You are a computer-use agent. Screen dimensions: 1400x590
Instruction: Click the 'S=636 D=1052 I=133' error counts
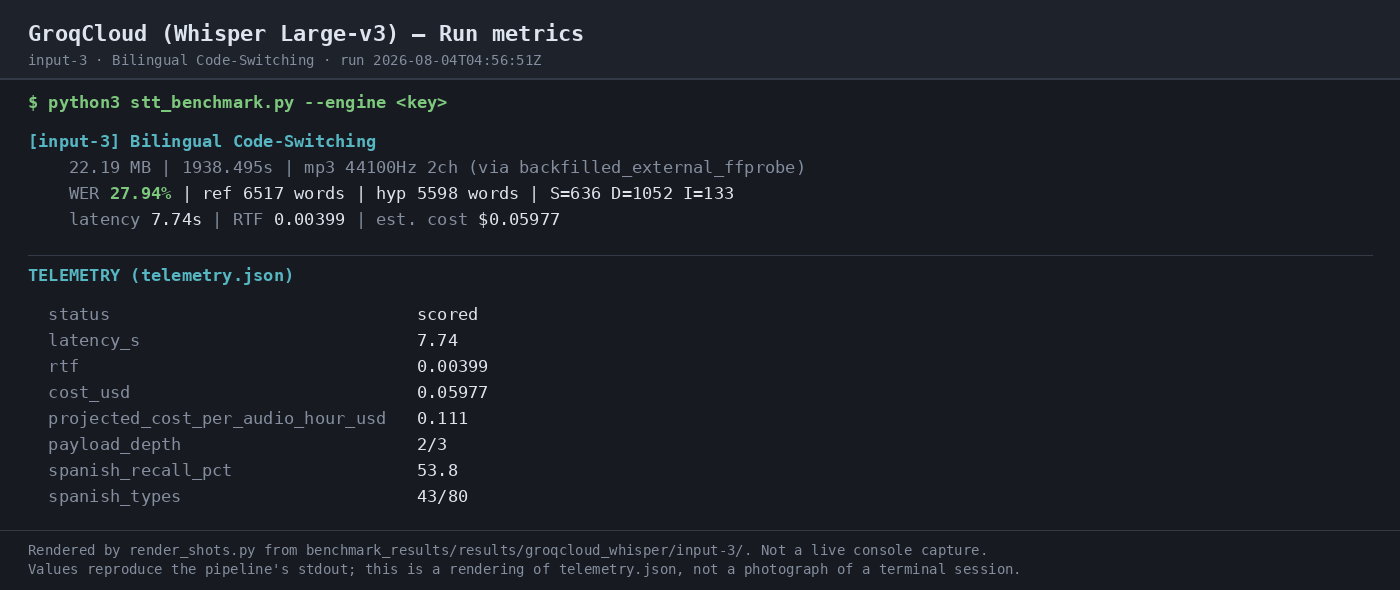tap(642, 194)
